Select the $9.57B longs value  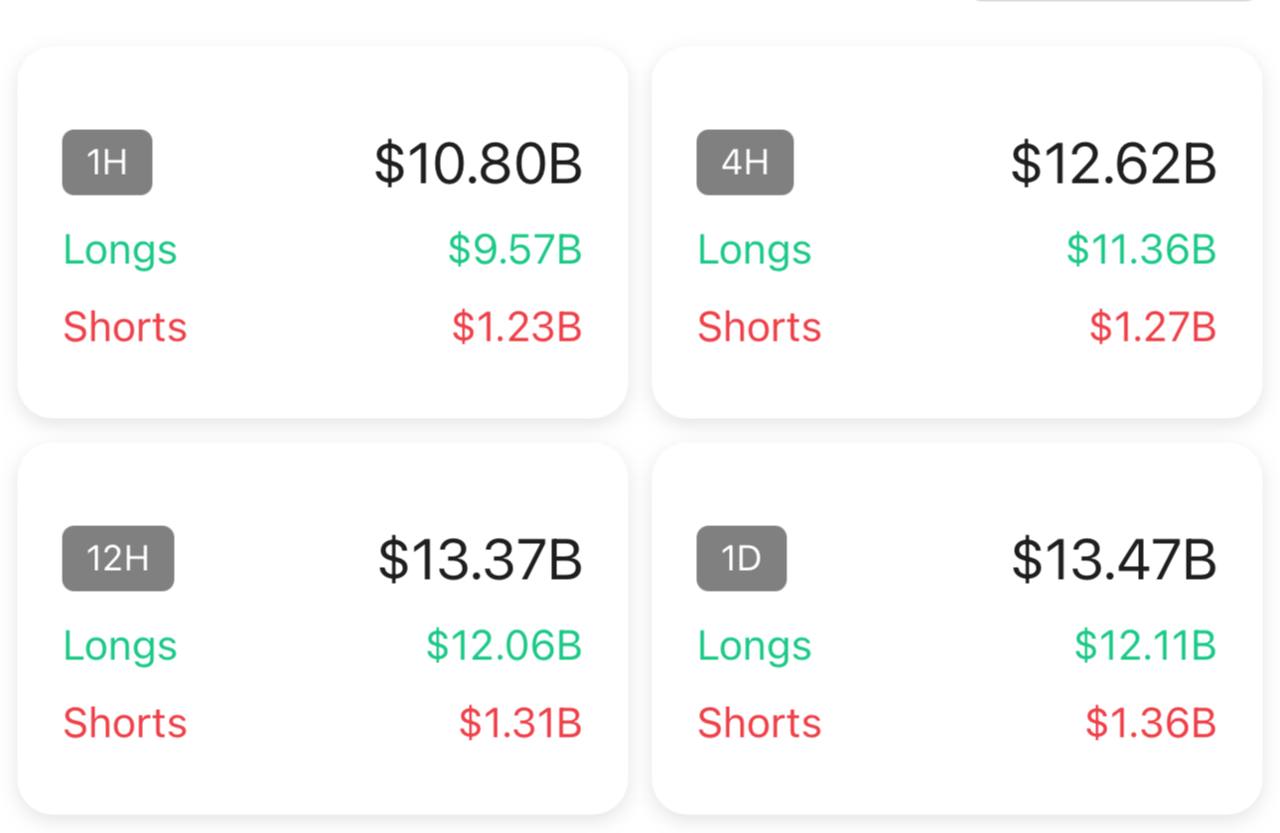pos(514,250)
